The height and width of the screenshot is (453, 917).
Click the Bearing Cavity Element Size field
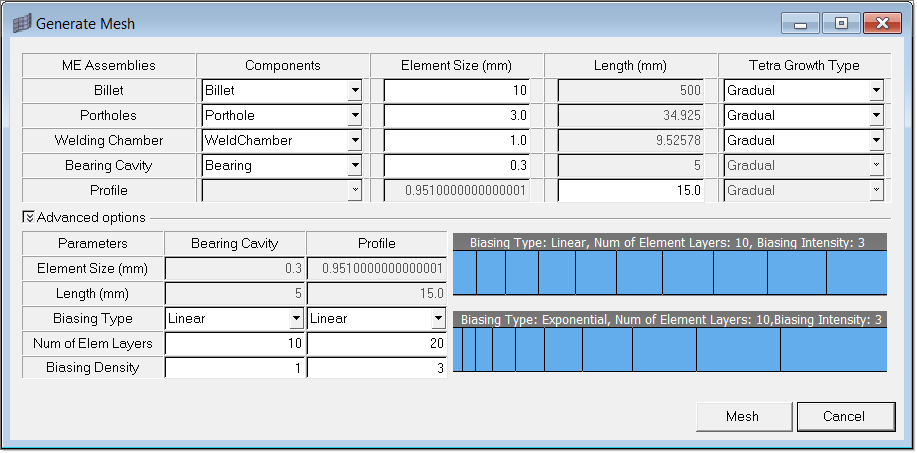(456, 166)
